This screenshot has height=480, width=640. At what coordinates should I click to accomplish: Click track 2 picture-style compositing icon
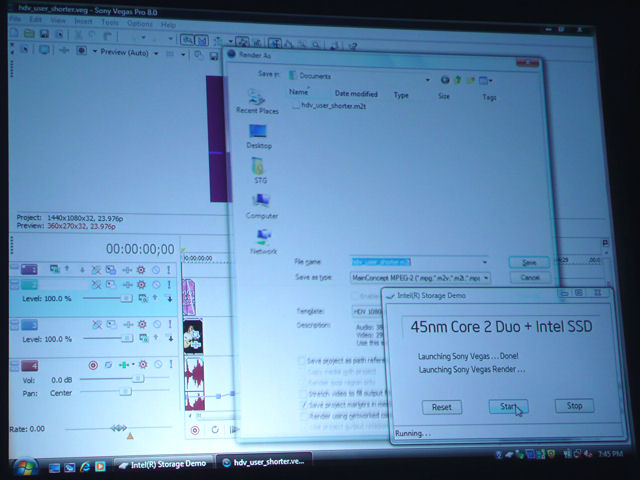point(111,284)
